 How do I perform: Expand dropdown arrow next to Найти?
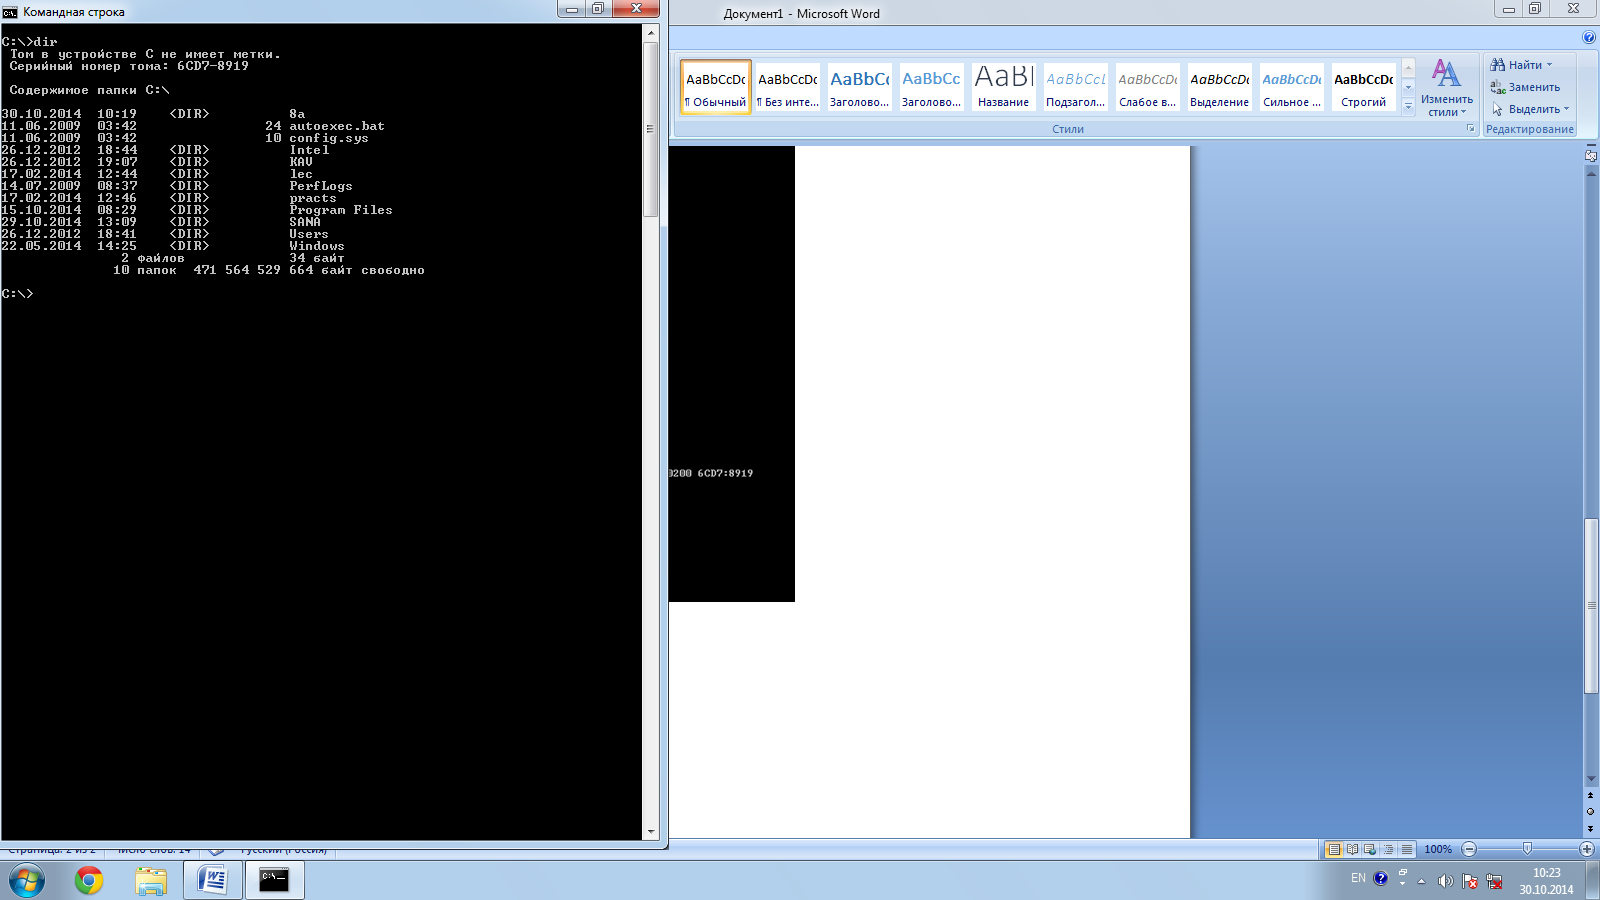1550,65
